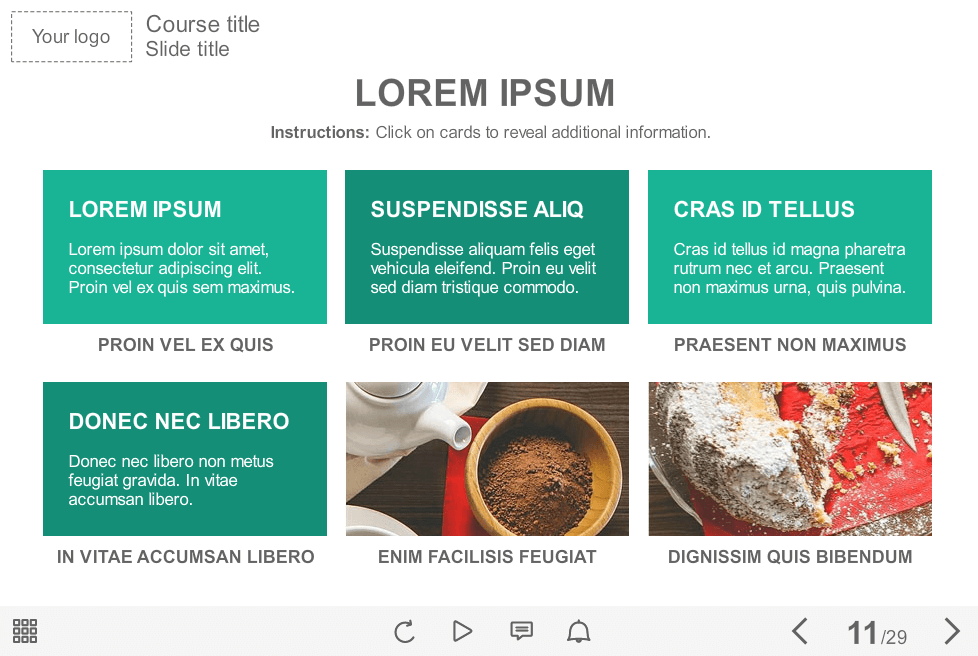Click the bell notification icon

(579, 631)
